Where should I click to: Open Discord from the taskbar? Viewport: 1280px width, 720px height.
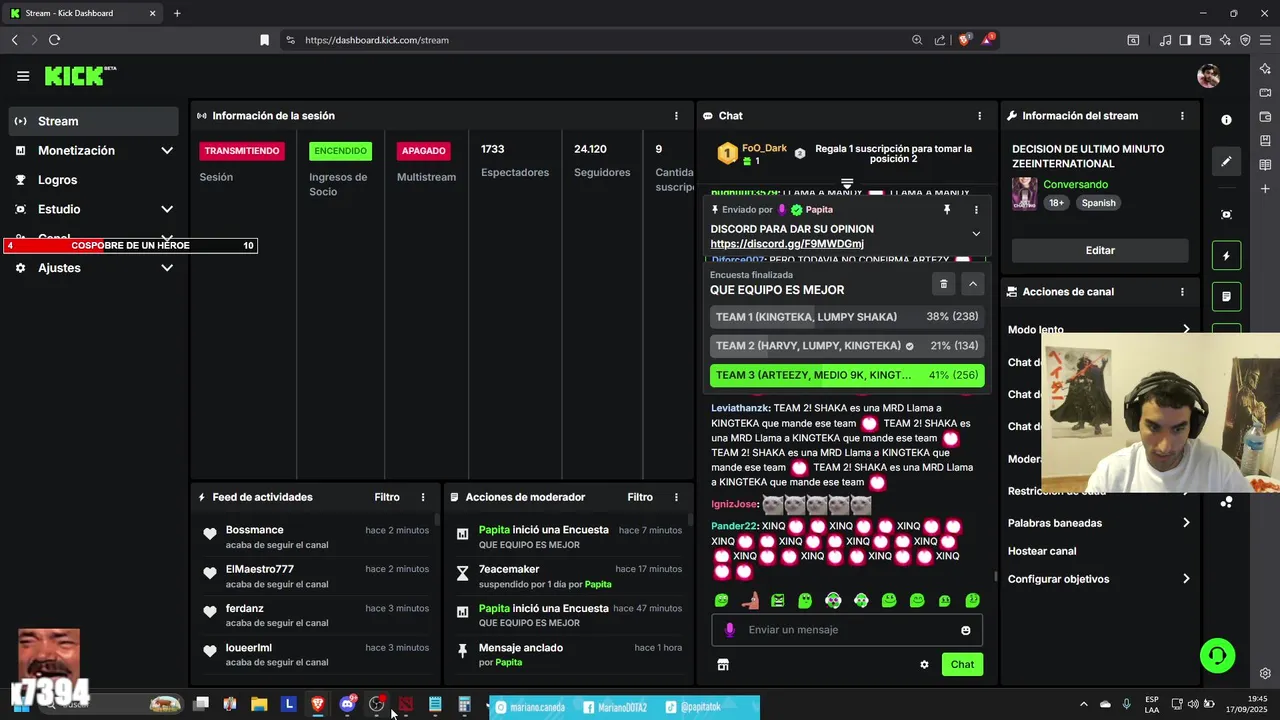pyautogui.click(x=347, y=704)
